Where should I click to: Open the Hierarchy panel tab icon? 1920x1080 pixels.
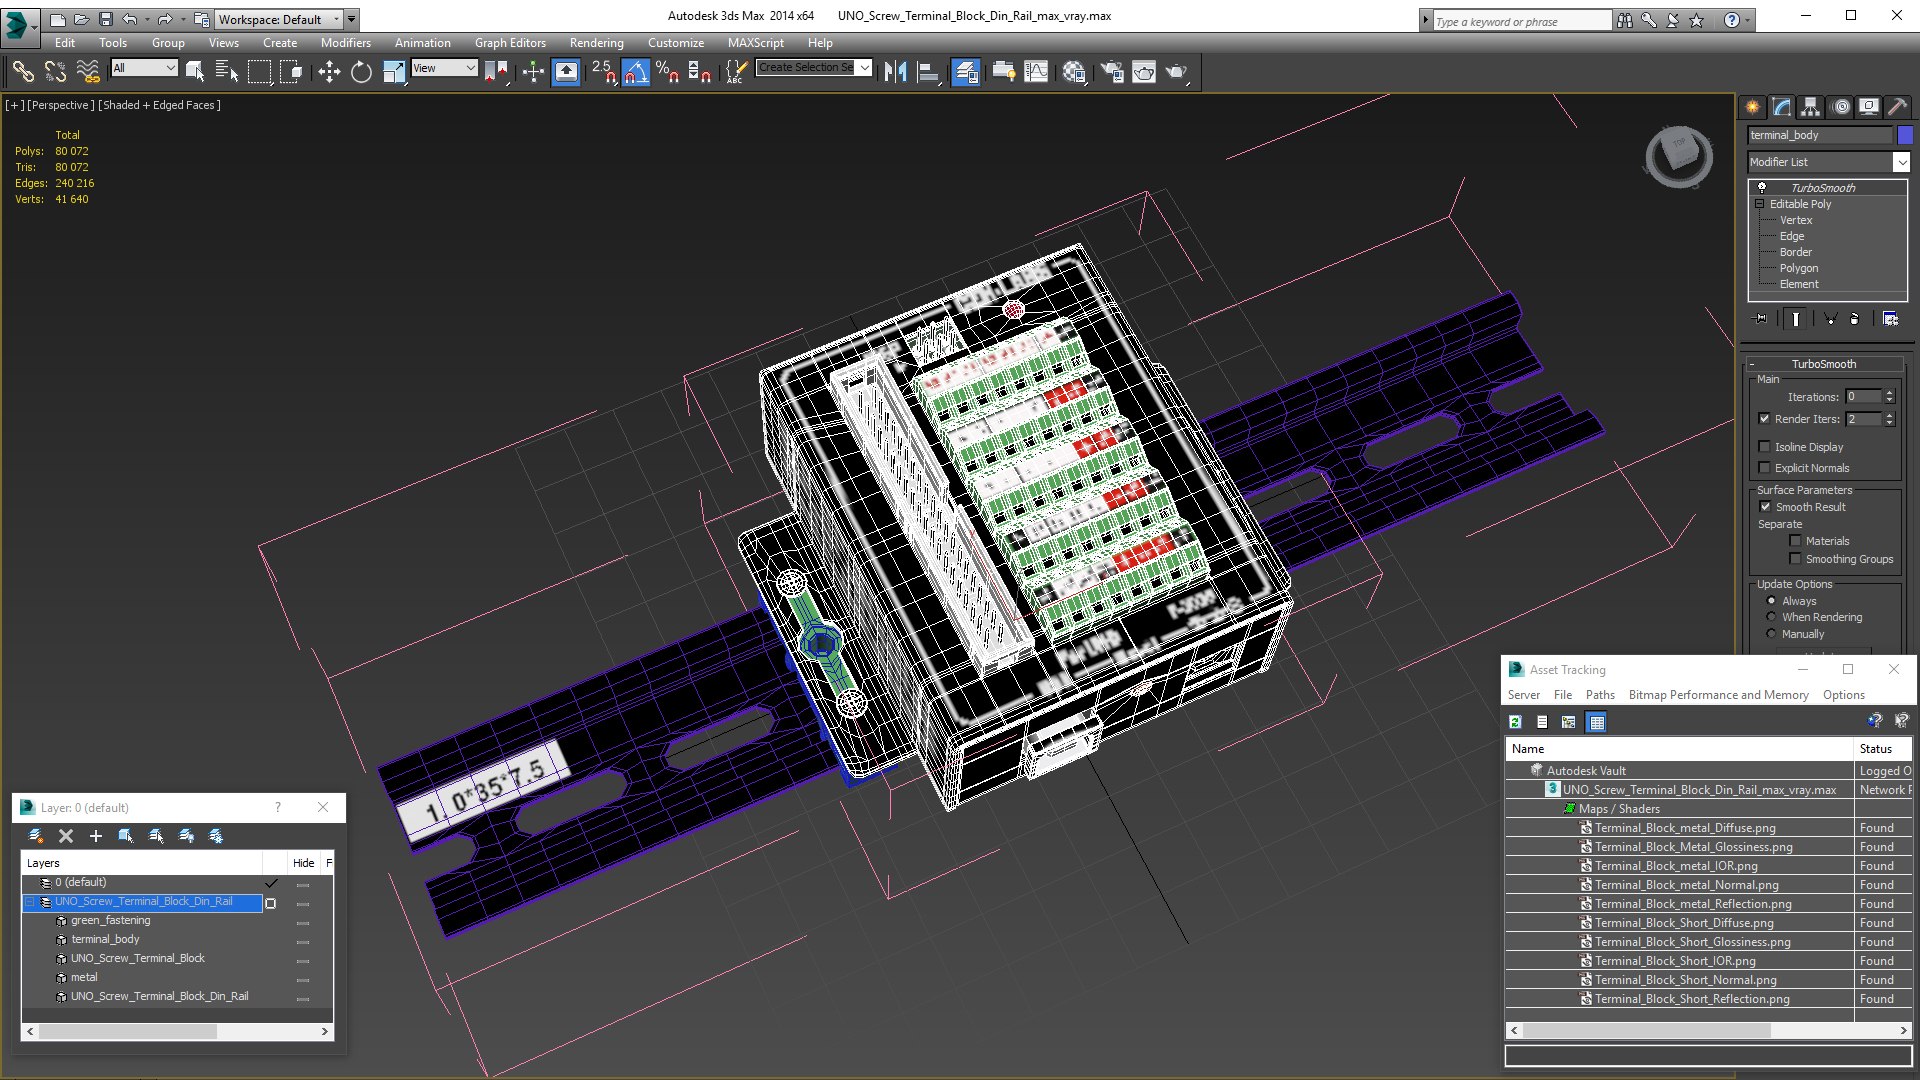click(1810, 107)
